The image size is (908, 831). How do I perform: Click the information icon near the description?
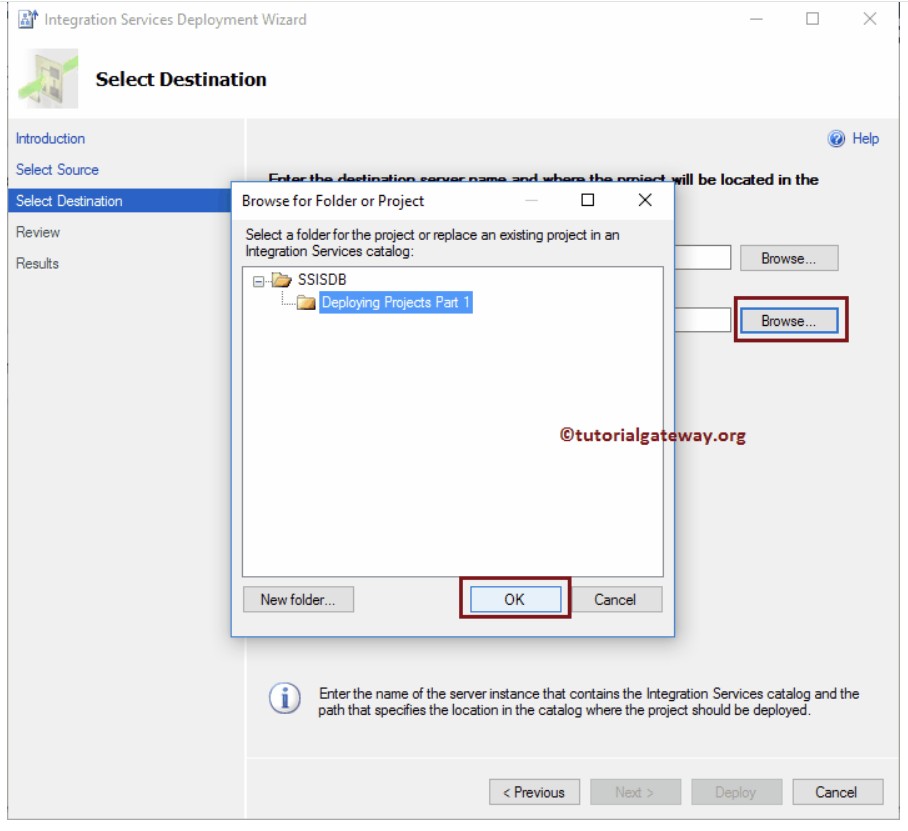pyautogui.click(x=284, y=699)
